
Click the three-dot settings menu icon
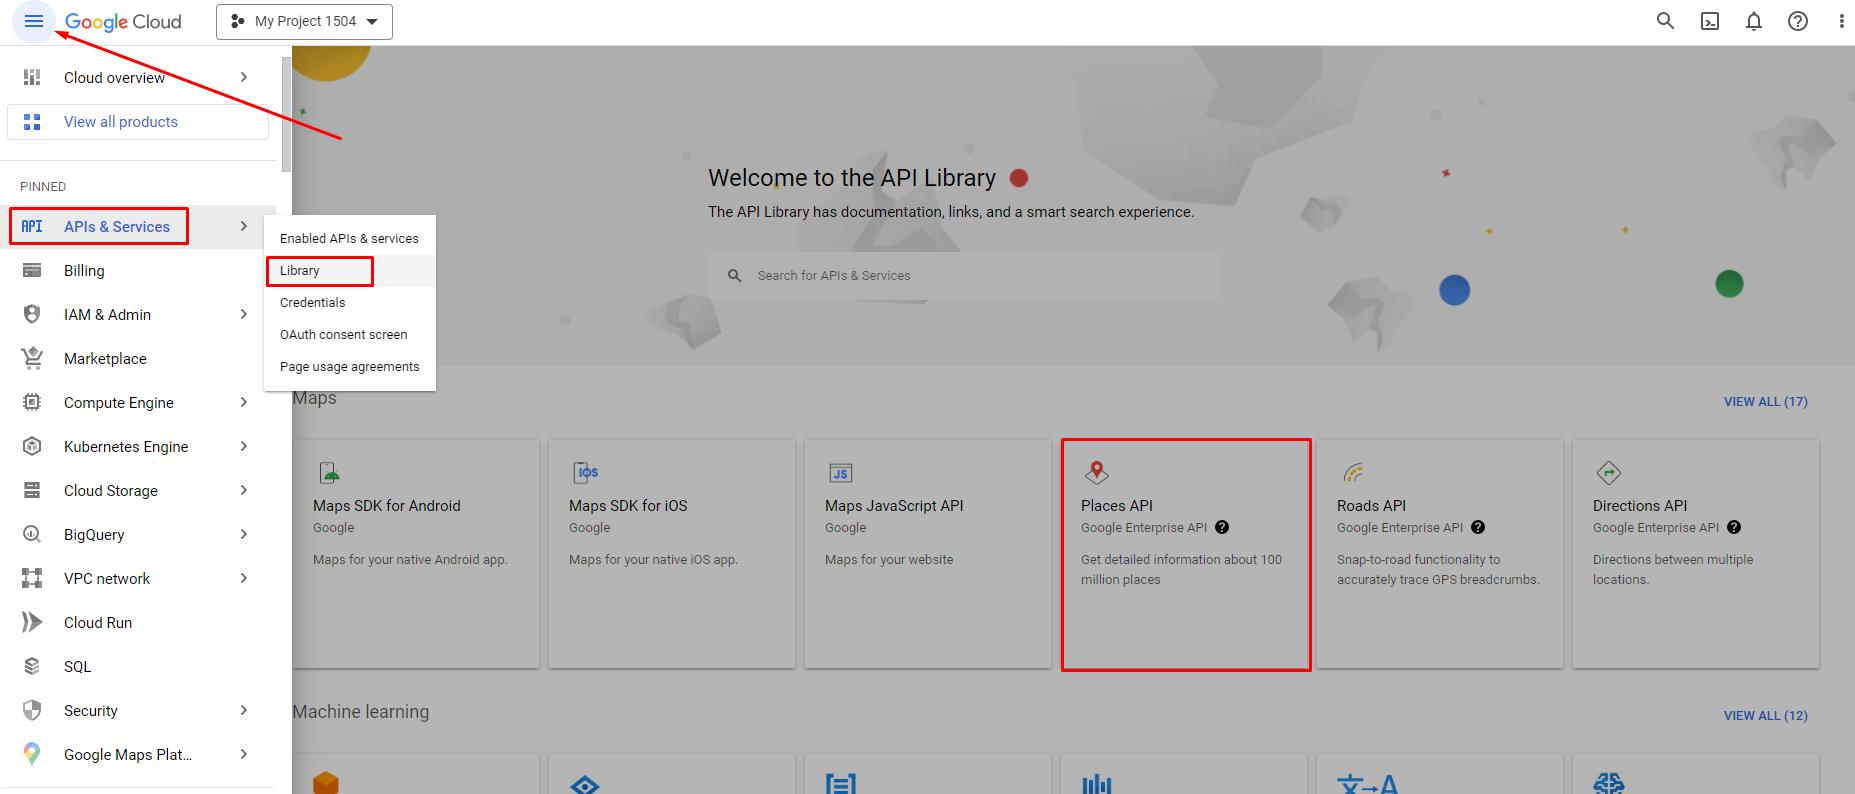point(1841,21)
